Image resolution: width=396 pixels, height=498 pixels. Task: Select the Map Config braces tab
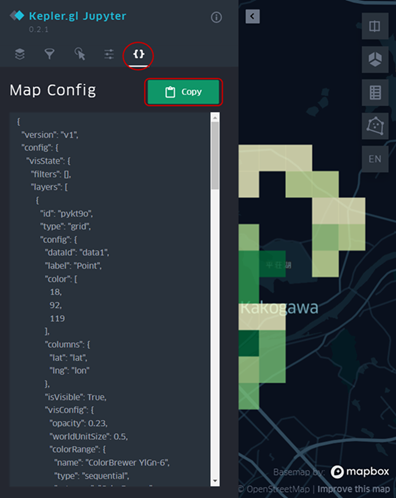(x=139, y=54)
